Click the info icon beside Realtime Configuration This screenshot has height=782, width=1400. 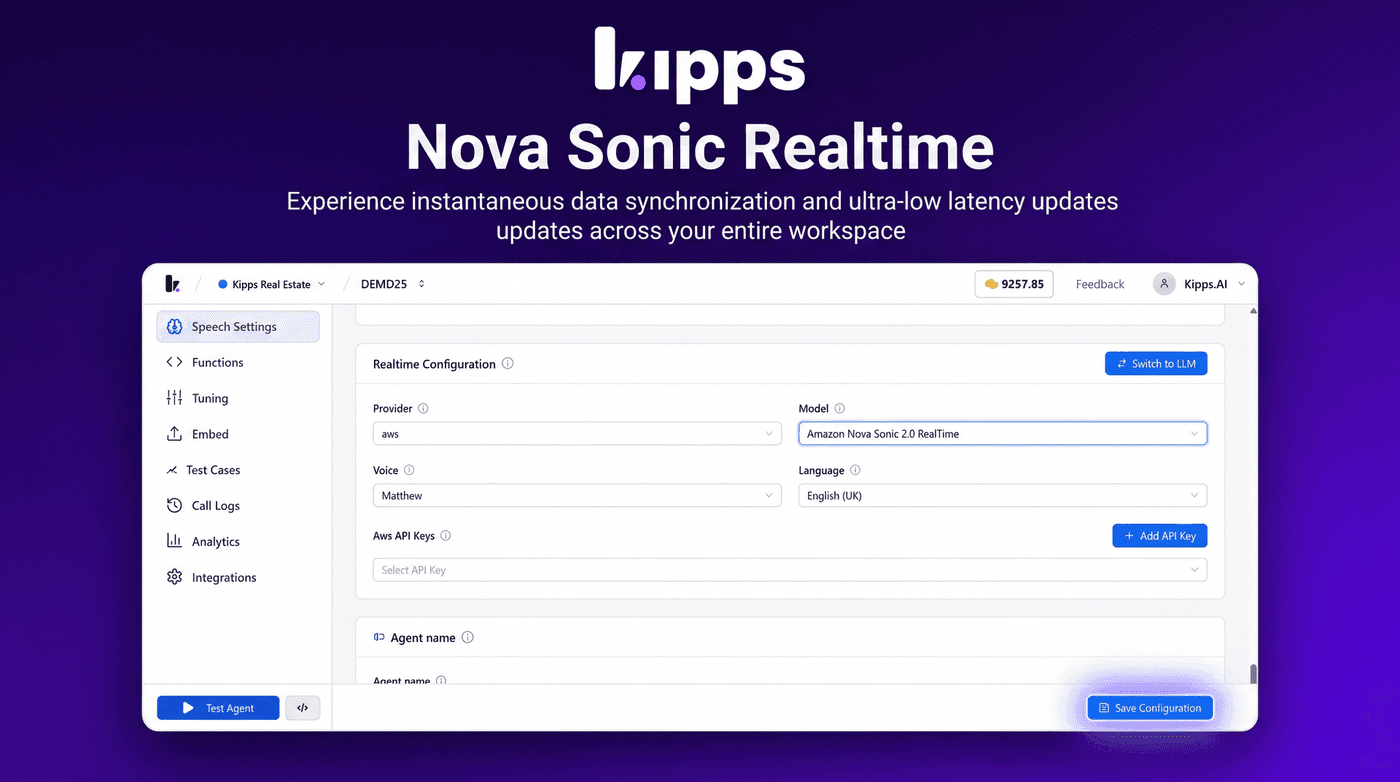tap(508, 364)
